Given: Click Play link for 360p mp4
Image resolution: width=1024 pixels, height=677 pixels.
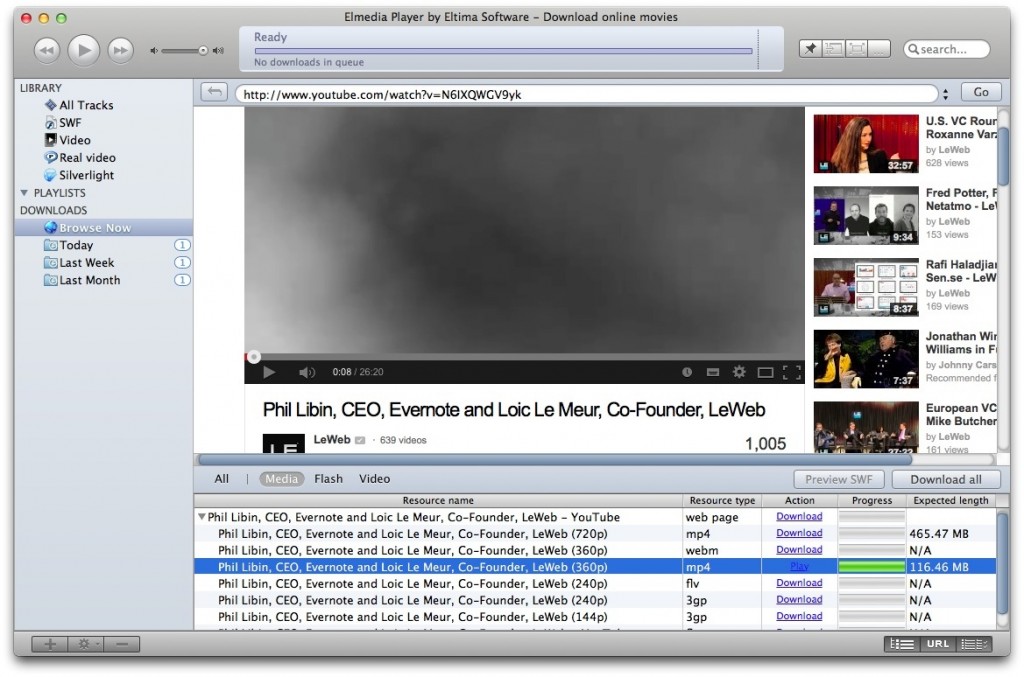Looking at the screenshot, I should point(799,567).
